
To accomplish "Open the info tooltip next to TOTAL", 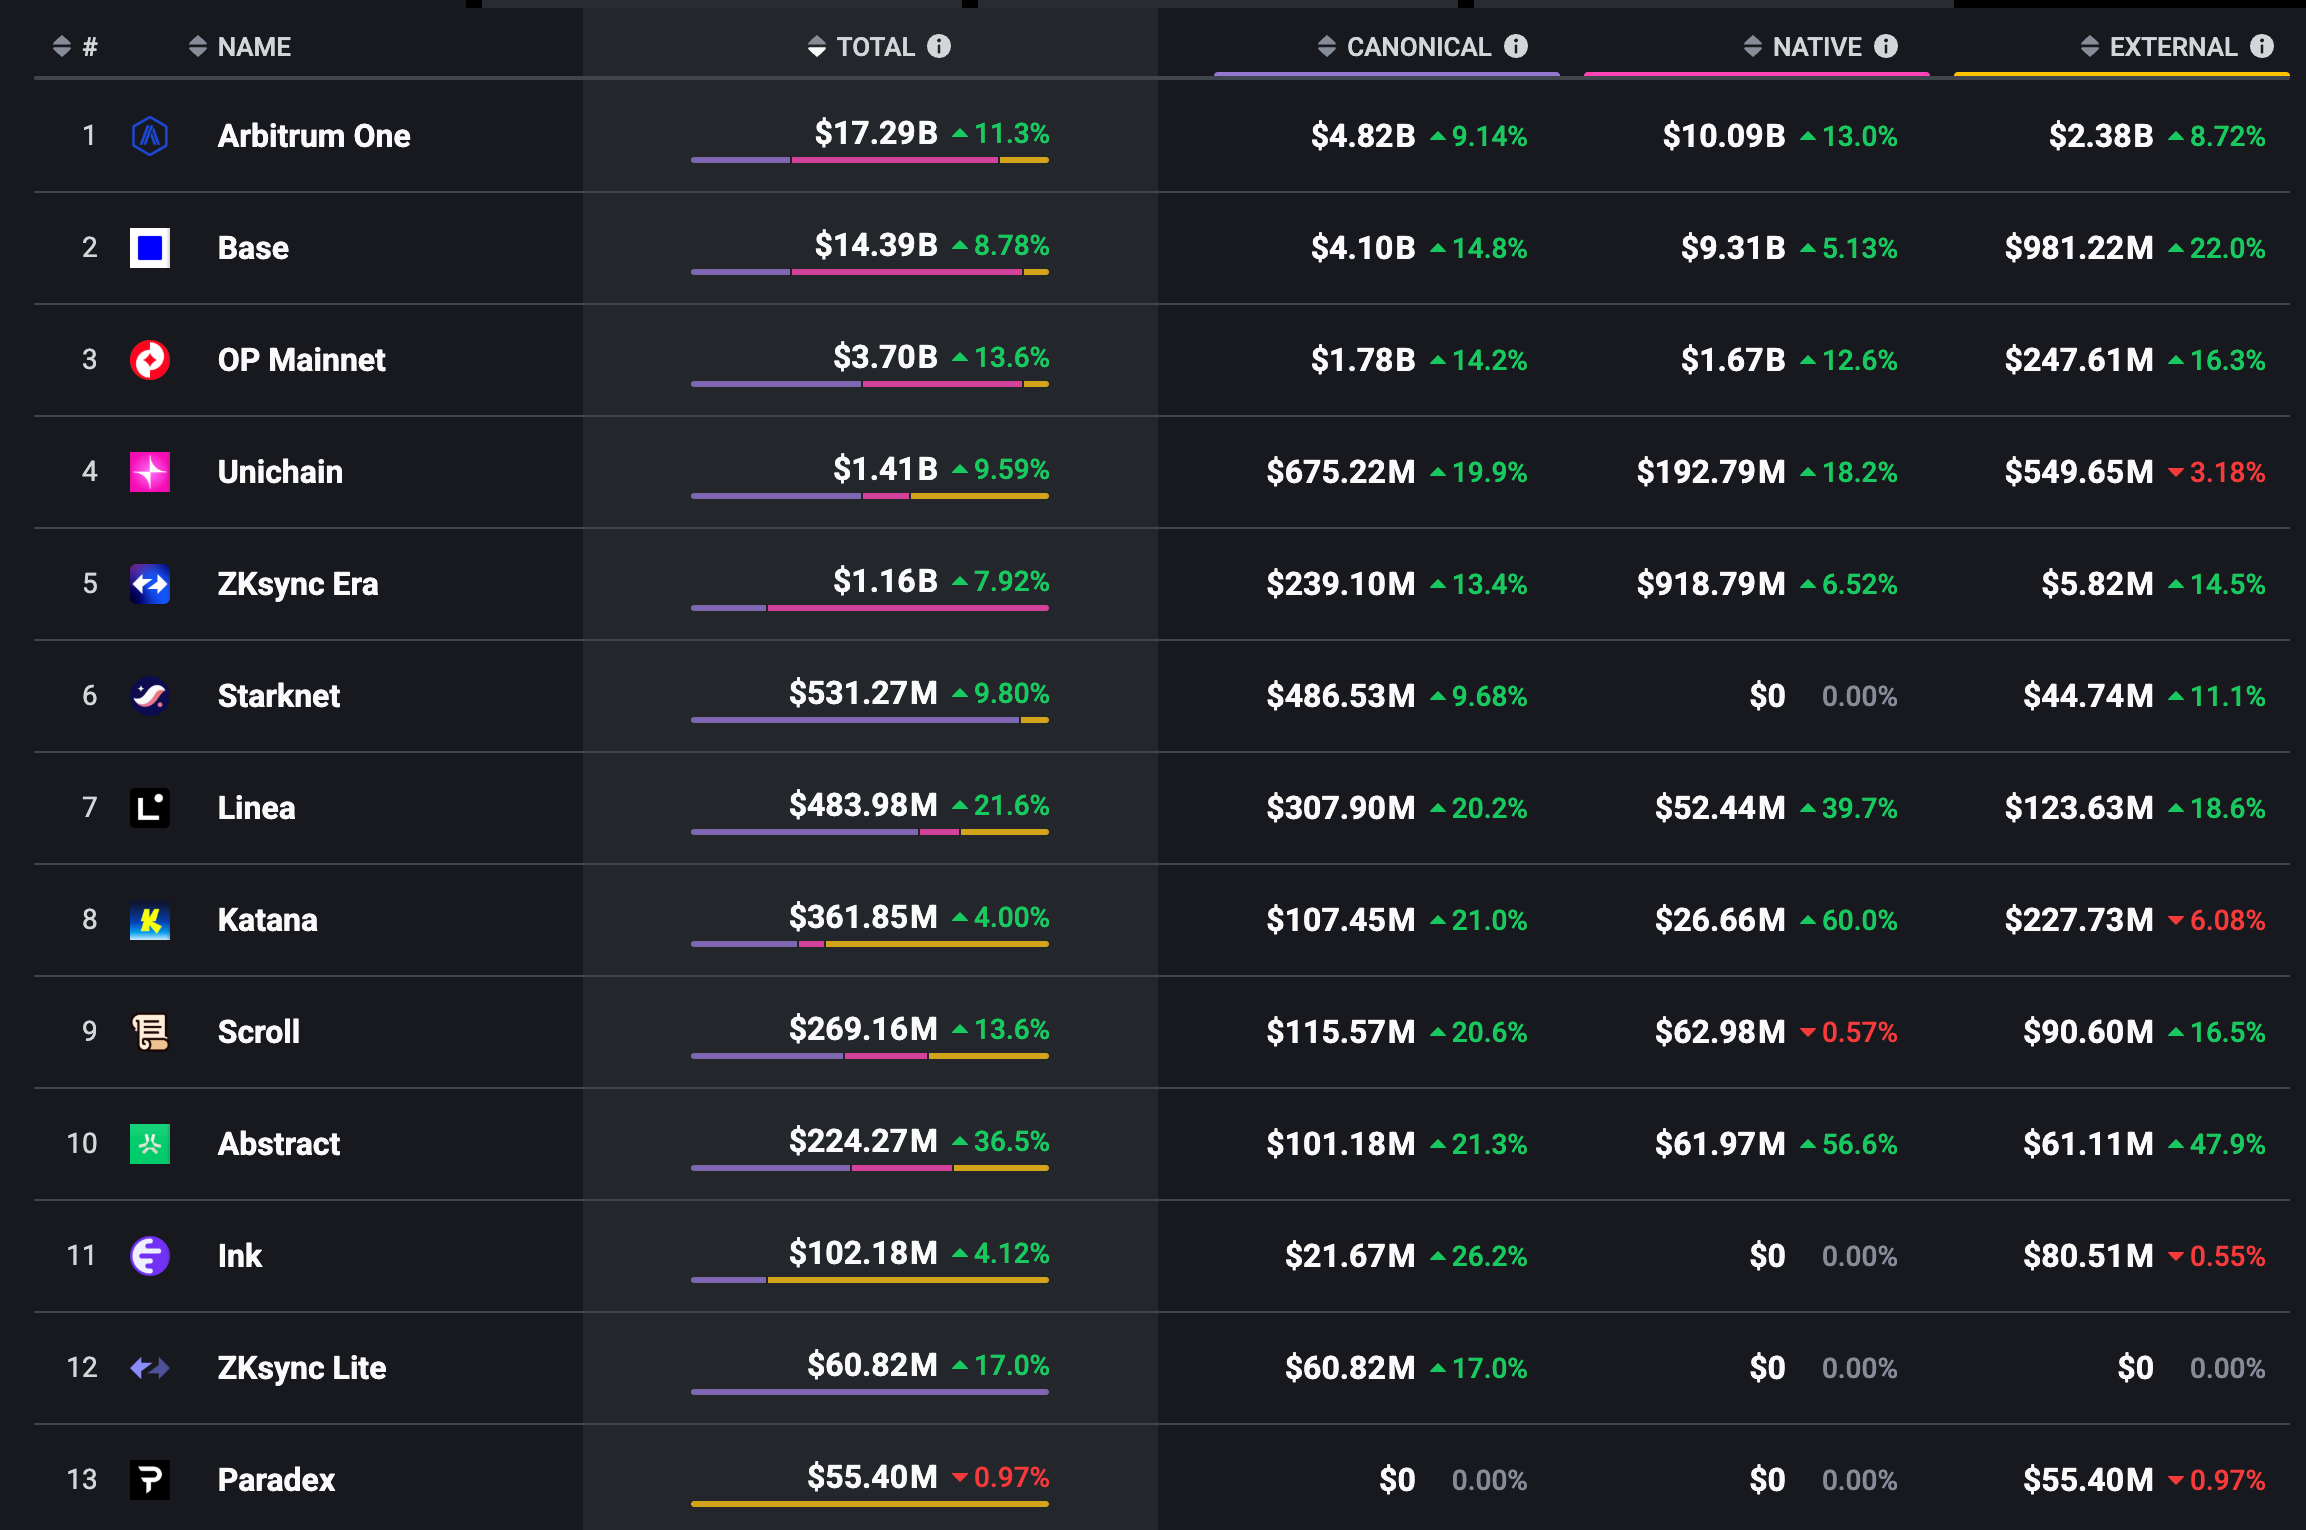I will pyautogui.click(x=939, y=46).
